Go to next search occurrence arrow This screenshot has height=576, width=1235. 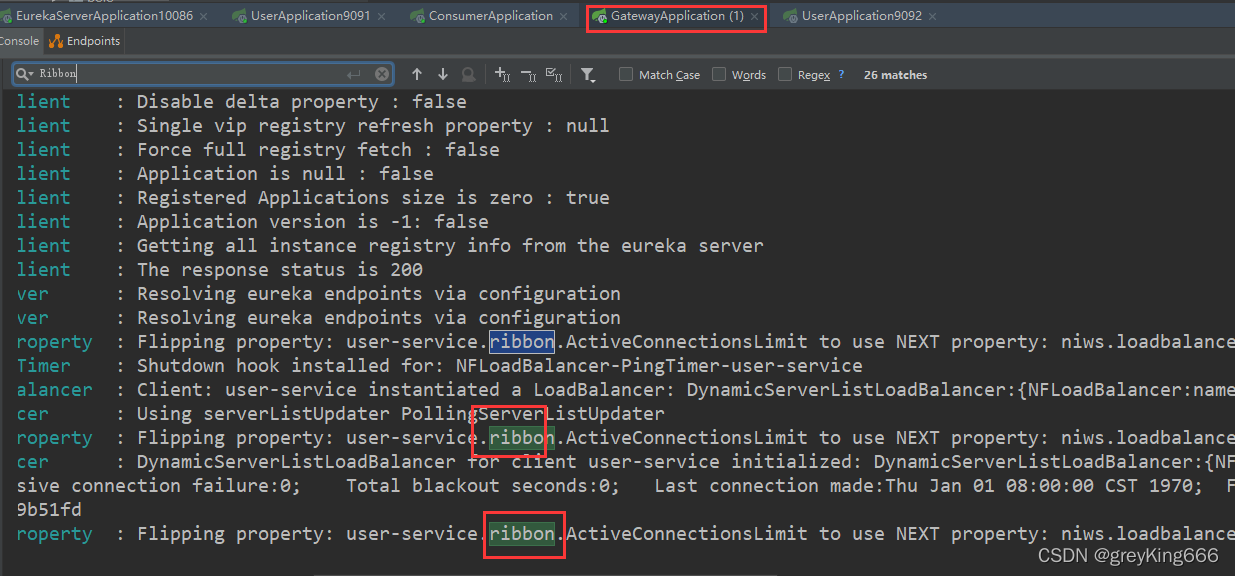pyautogui.click(x=443, y=74)
